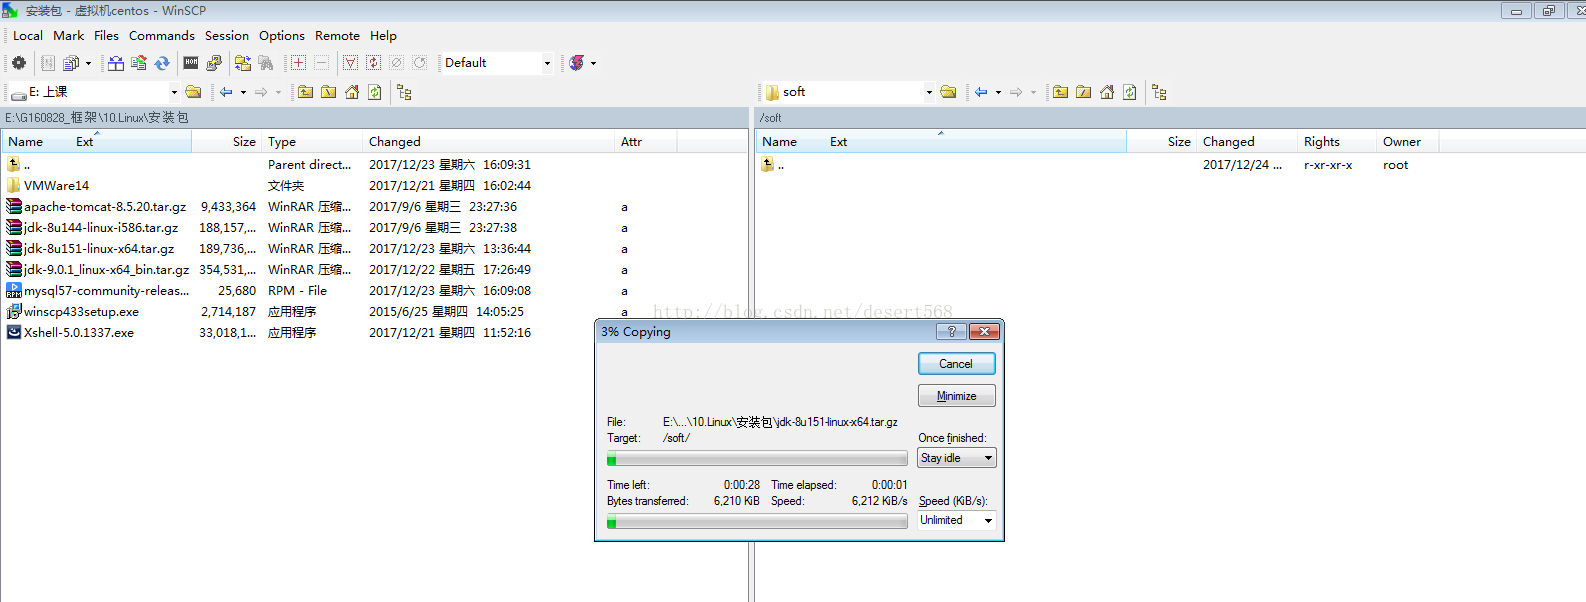Open the Default transfer settings dropdown
This screenshot has height=602, width=1586.
point(547,63)
